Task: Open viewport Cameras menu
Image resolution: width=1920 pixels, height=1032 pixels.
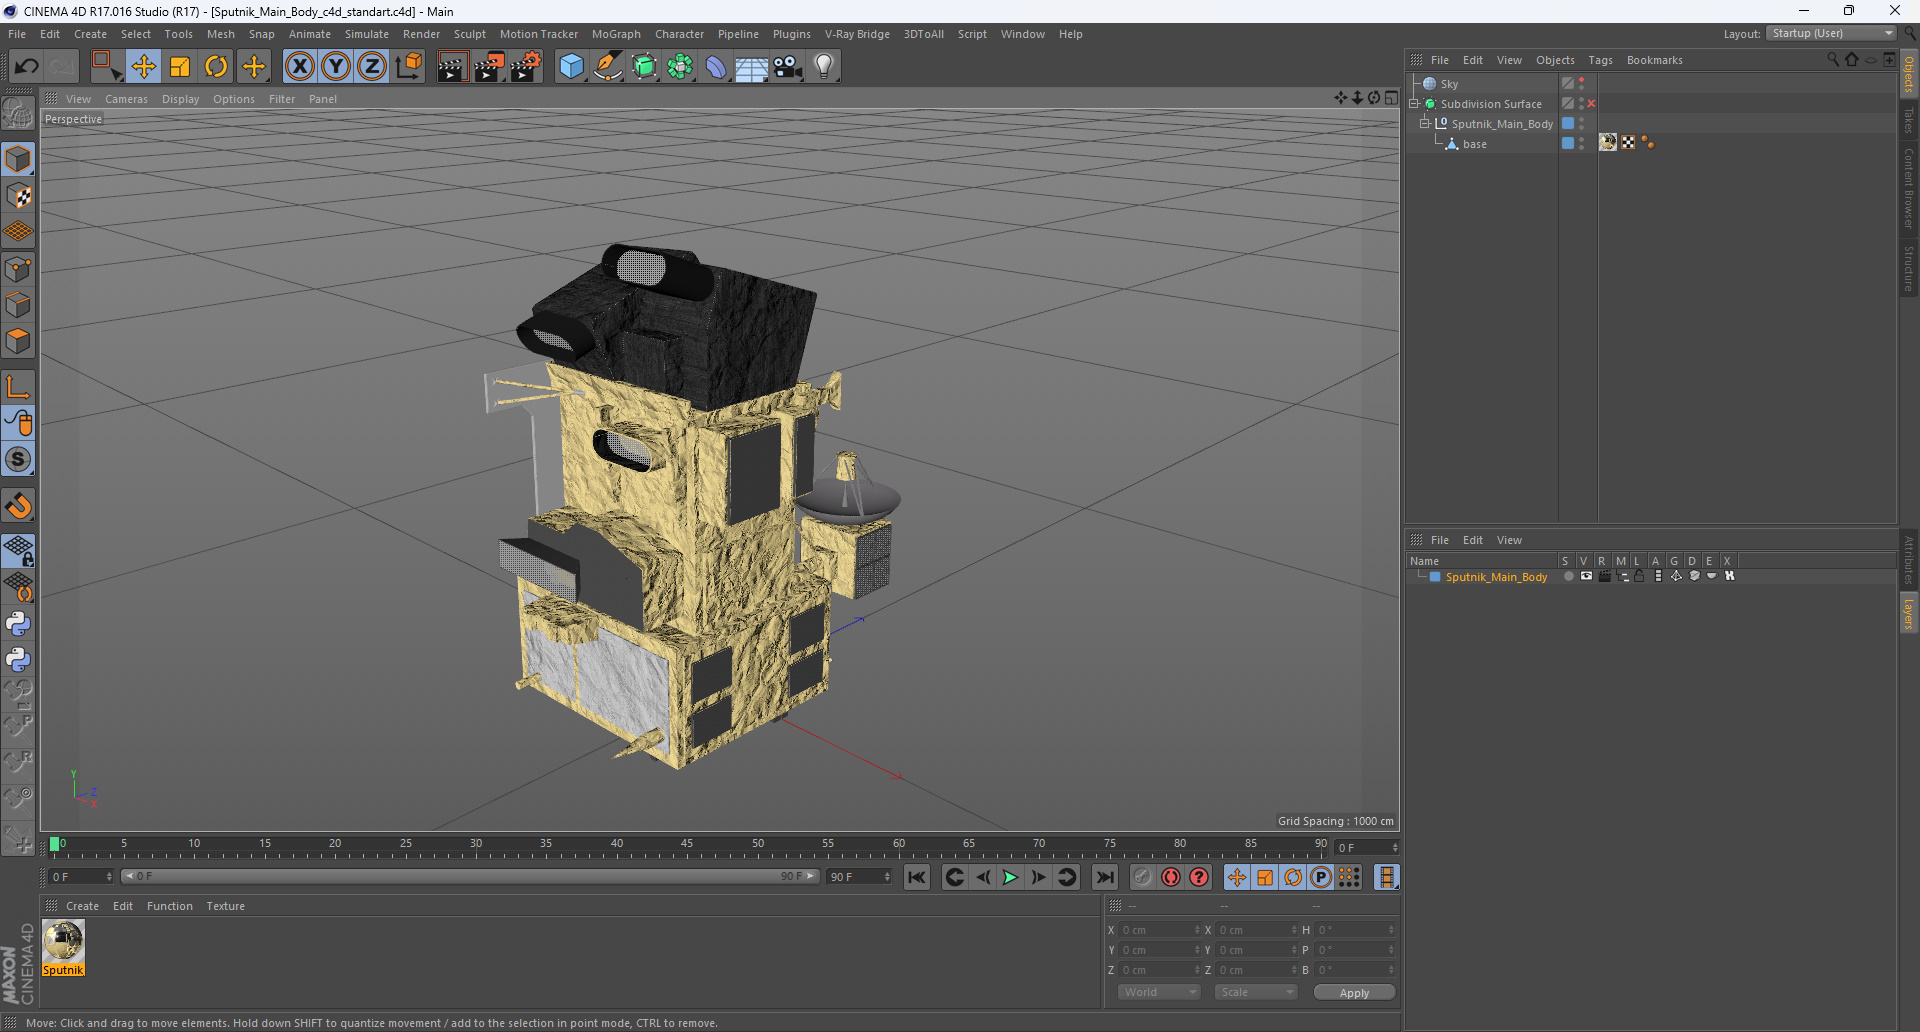Action: point(126,99)
